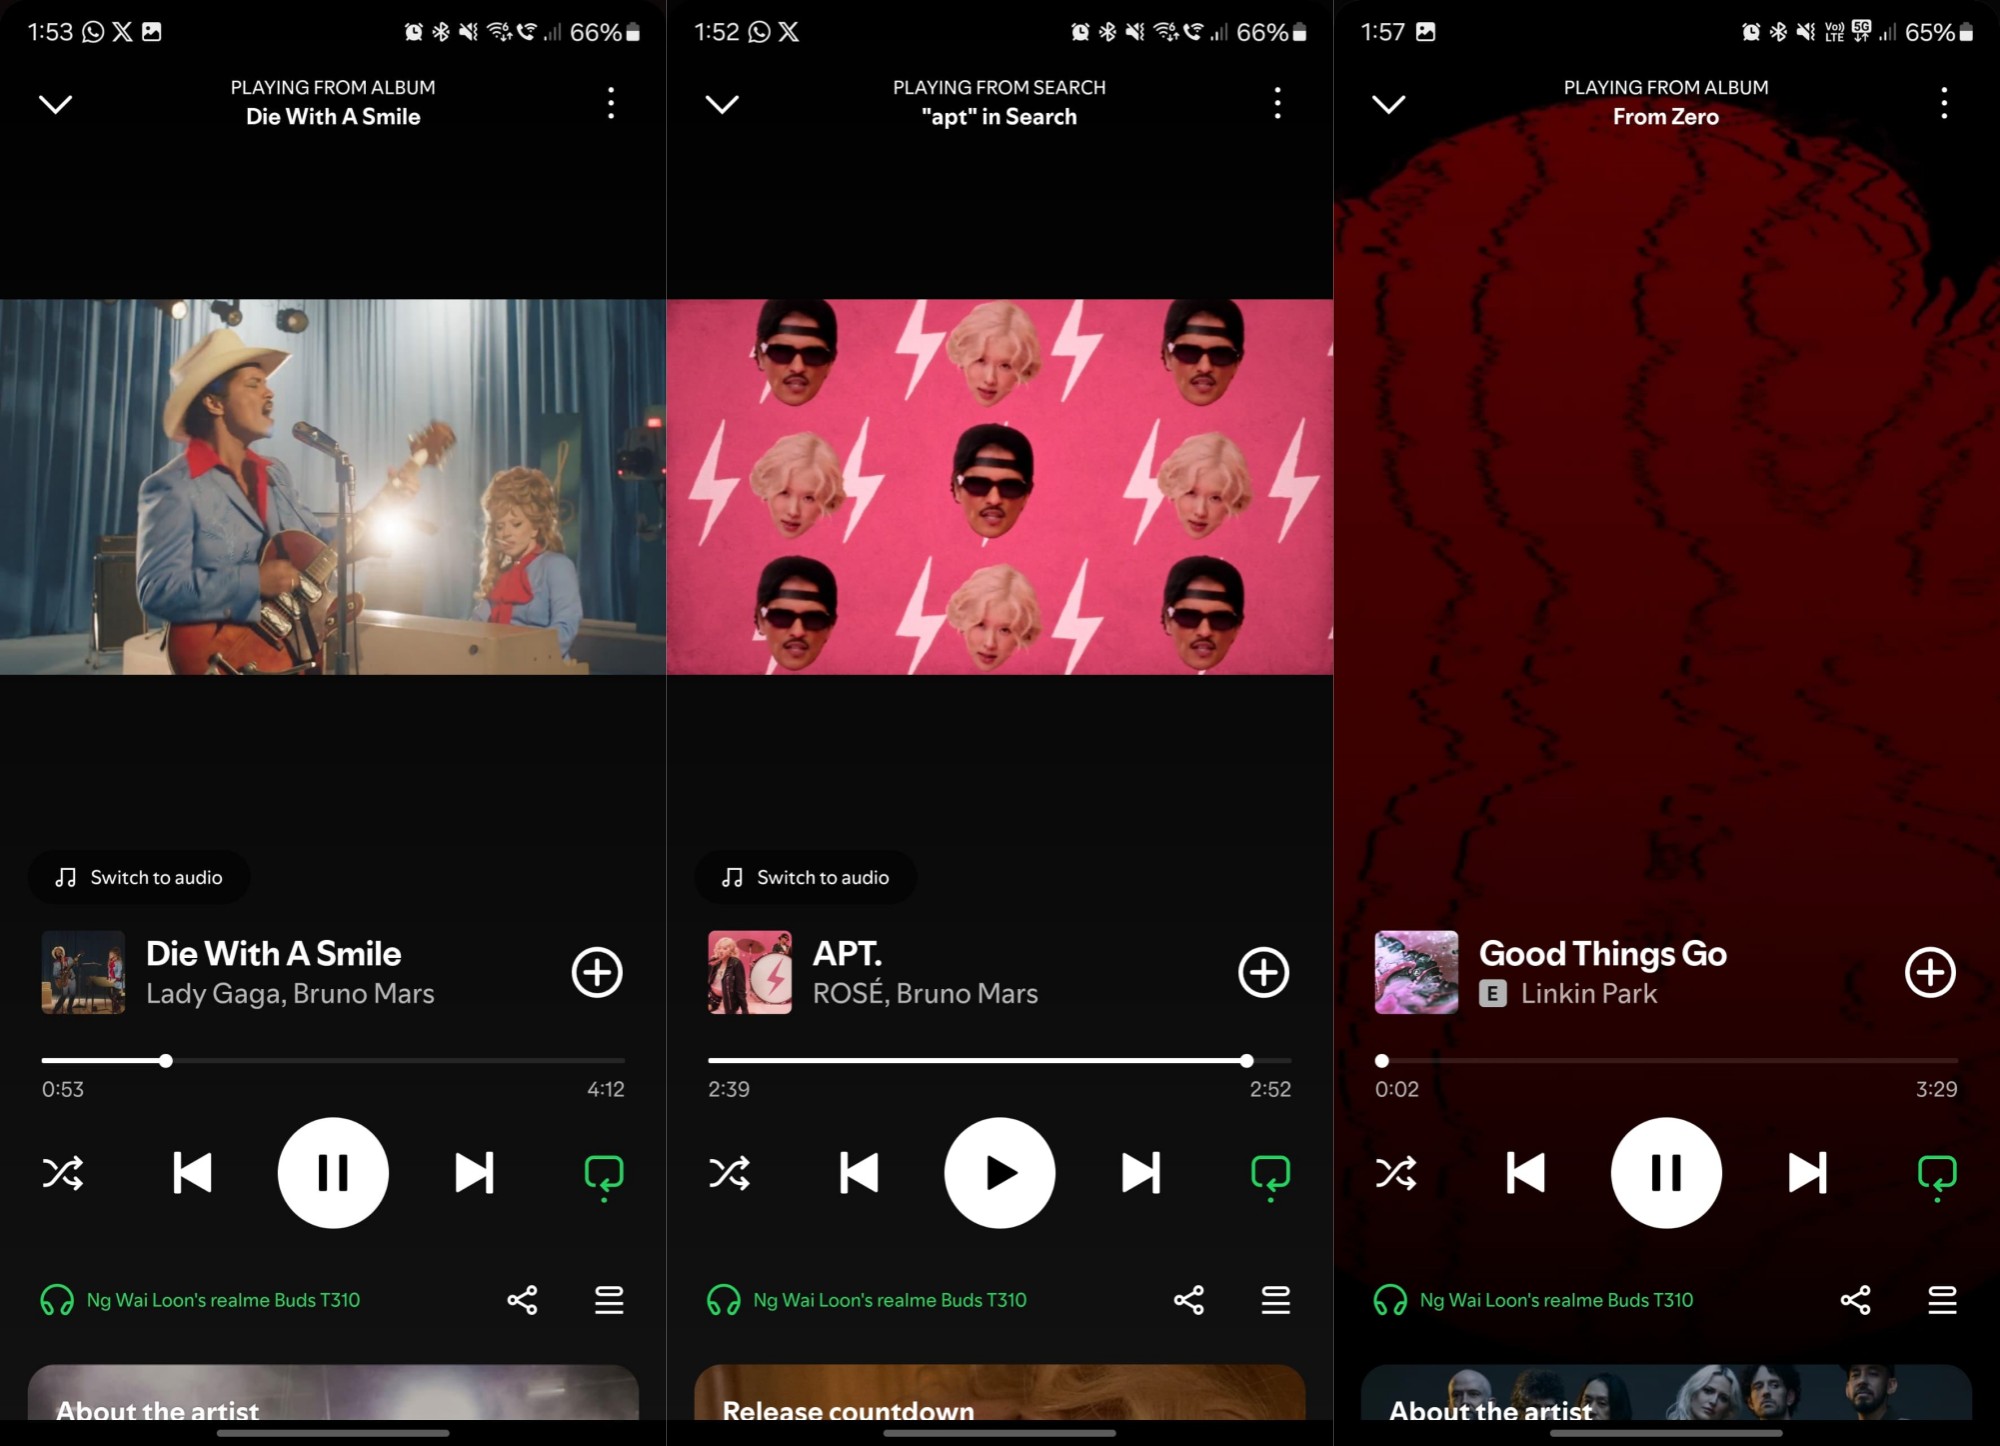Image resolution: width=2000 pixels, height=1446 pixels.
Task: Tap the repeat icon on third player
Action: pyautogui.click(x=1938, y=1173)
